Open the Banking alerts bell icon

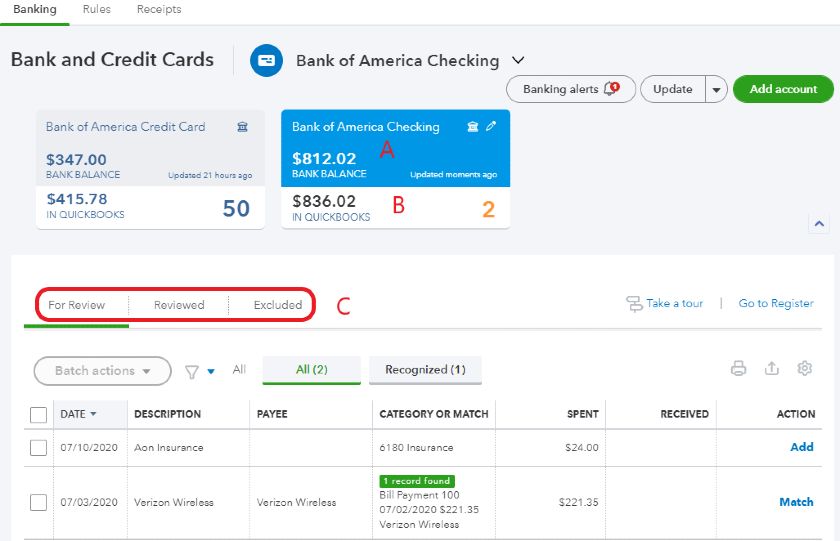click(x=611, y=88)
